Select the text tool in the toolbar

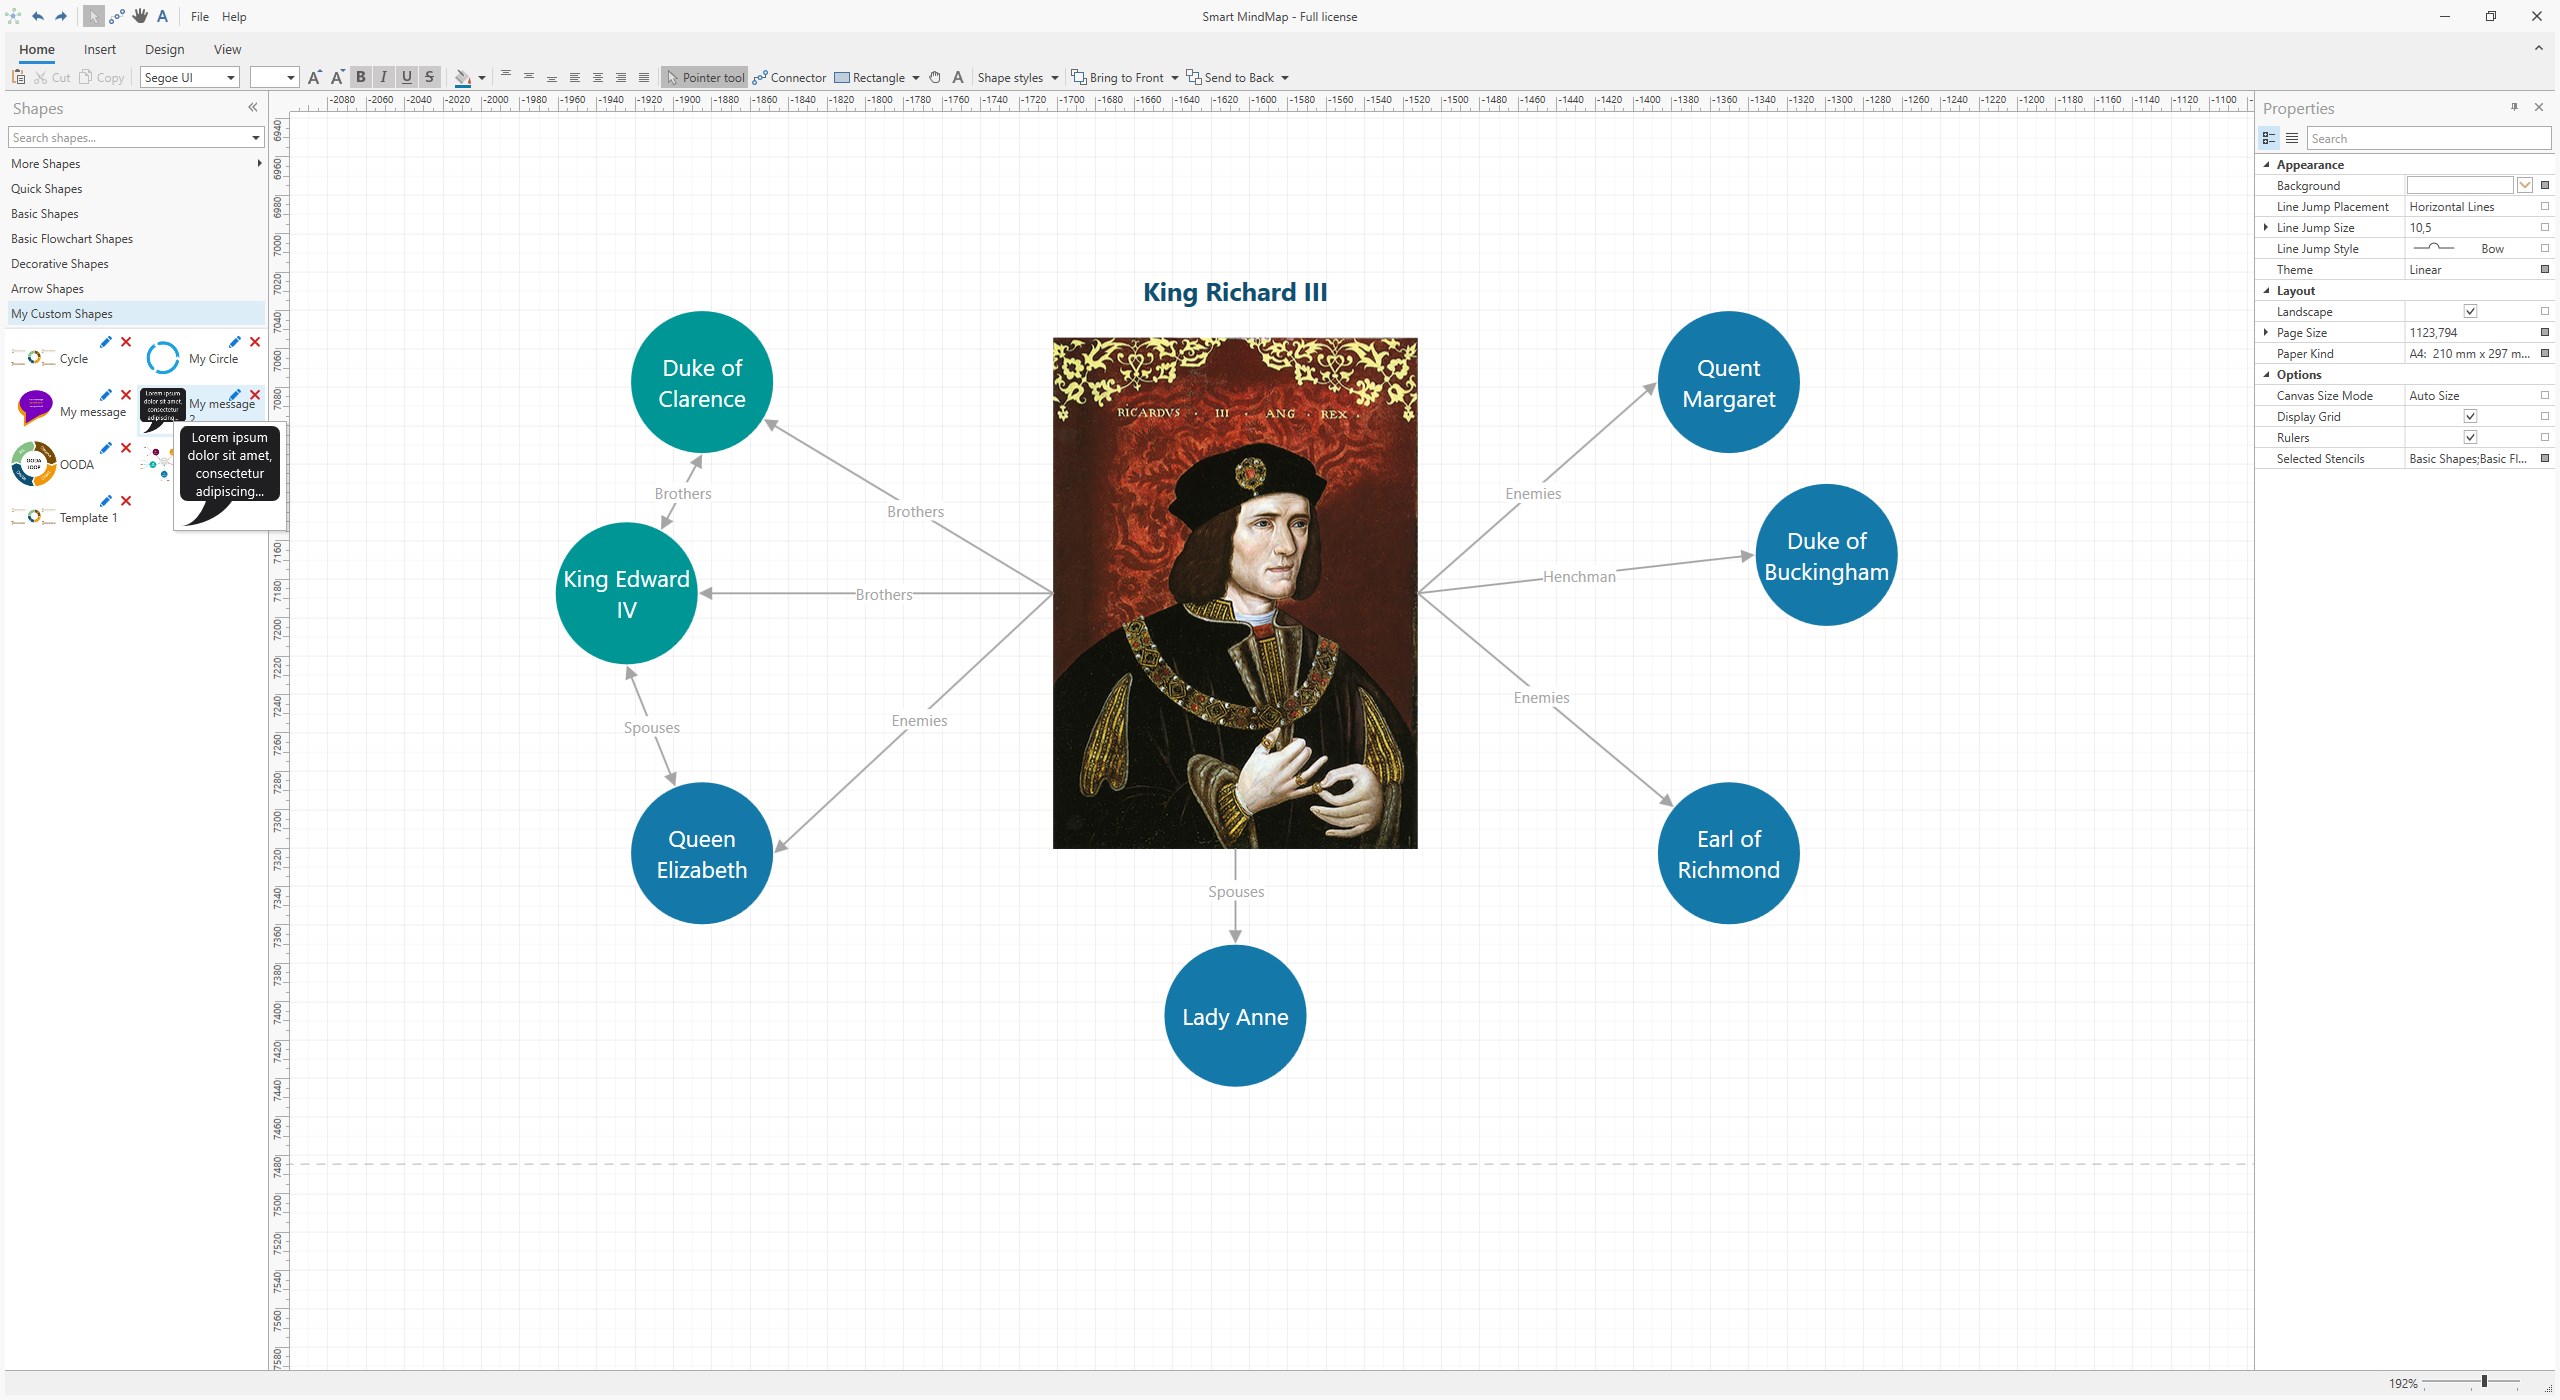click(x=956, y=77)
